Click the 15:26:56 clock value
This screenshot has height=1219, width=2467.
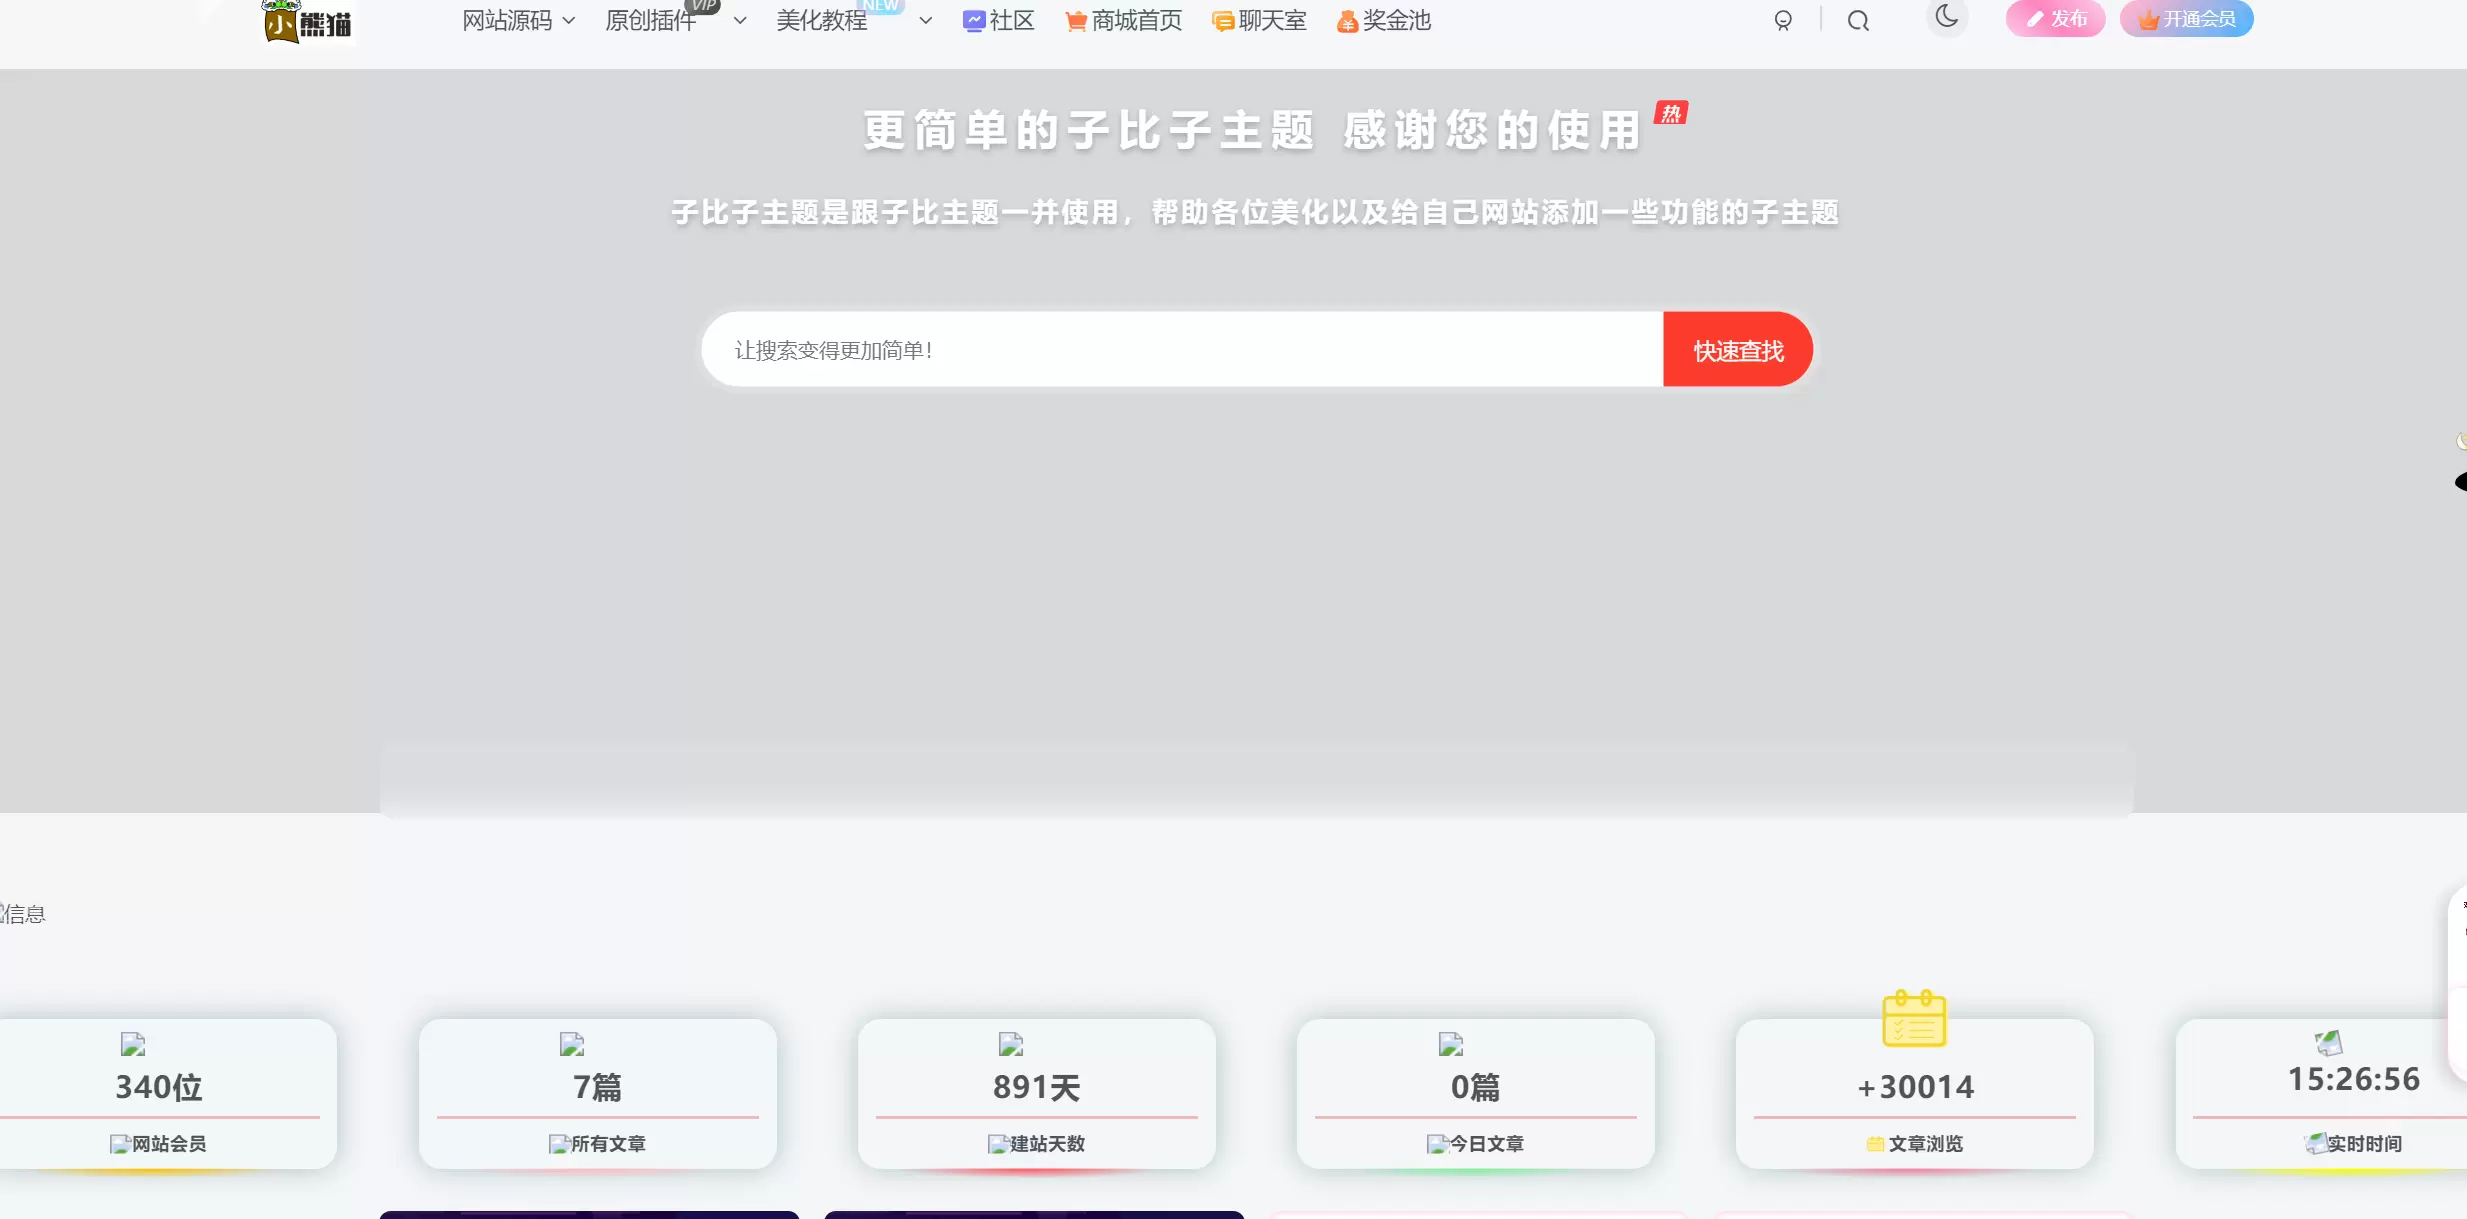coord(2354,1079)
